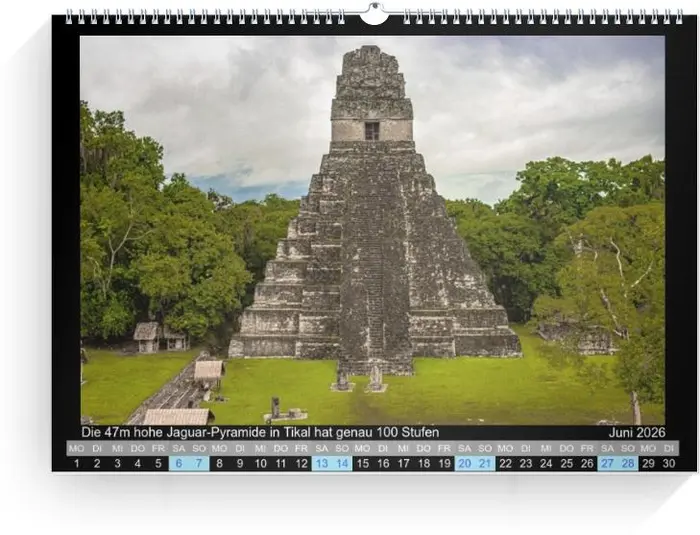Select day 10 on the calendar

point(260,464)
